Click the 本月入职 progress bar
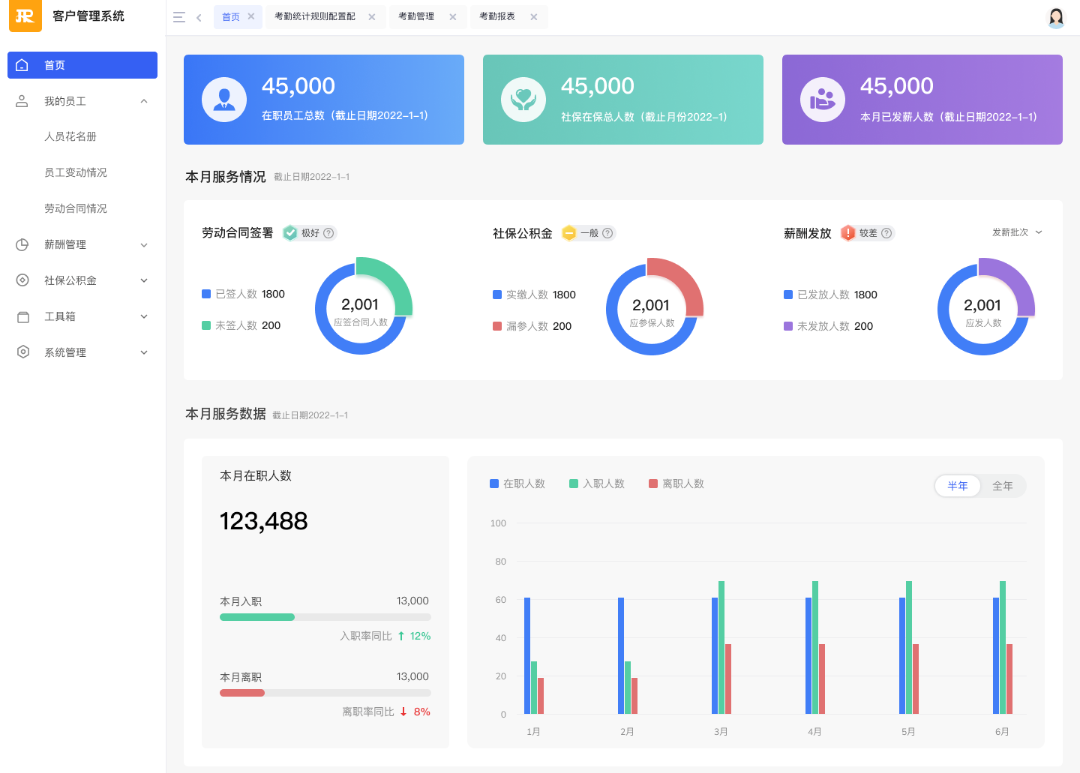This screenshot has width=1080, height=773. pos(323,617)
